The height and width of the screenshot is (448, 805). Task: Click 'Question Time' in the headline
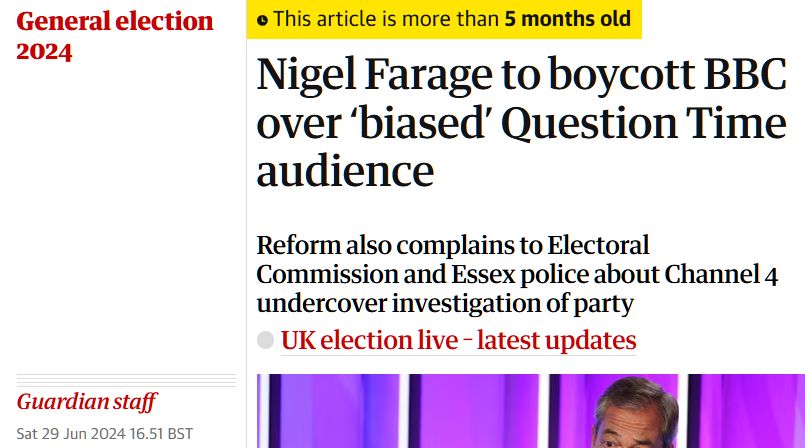pos(644,124)
